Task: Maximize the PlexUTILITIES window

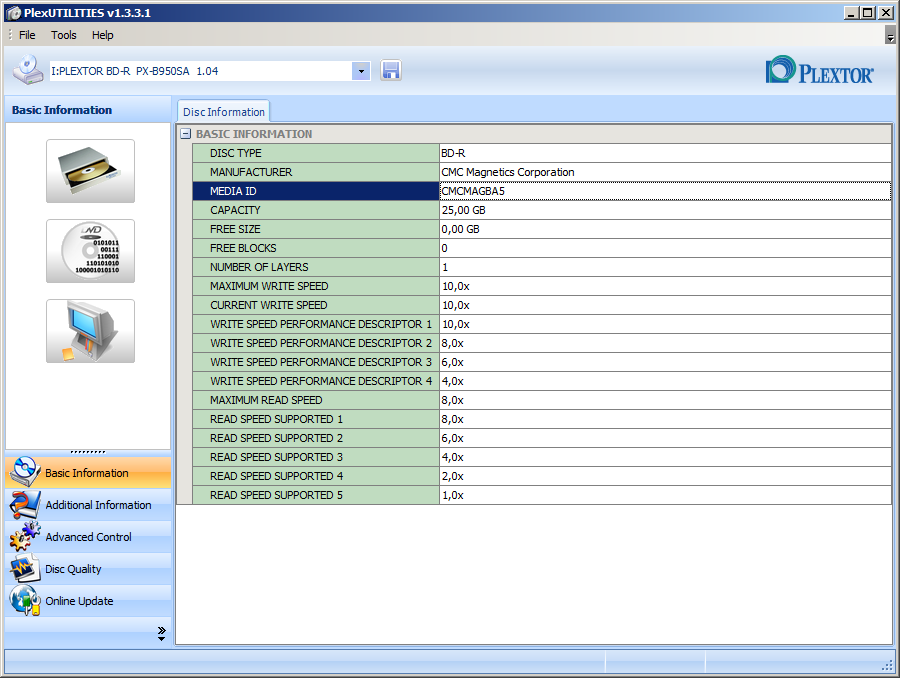Action: 868,13
